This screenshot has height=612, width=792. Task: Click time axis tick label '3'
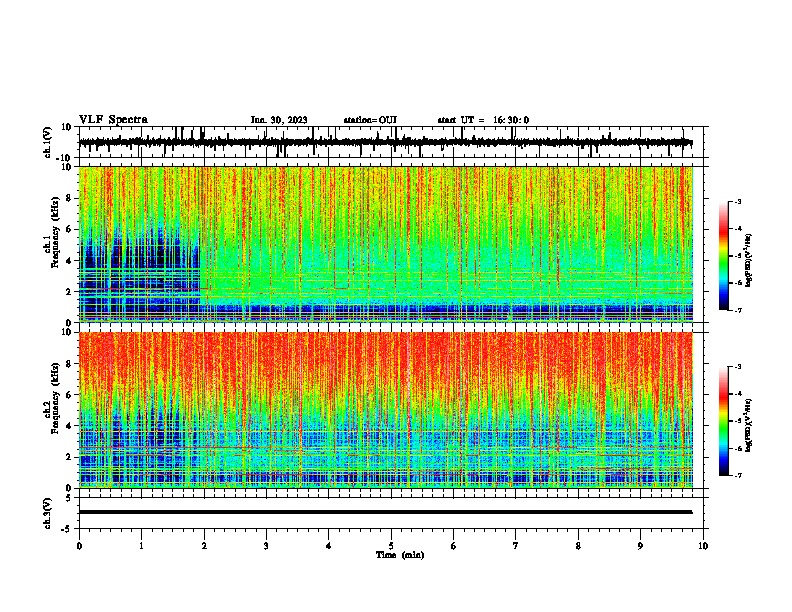(266, 546)
